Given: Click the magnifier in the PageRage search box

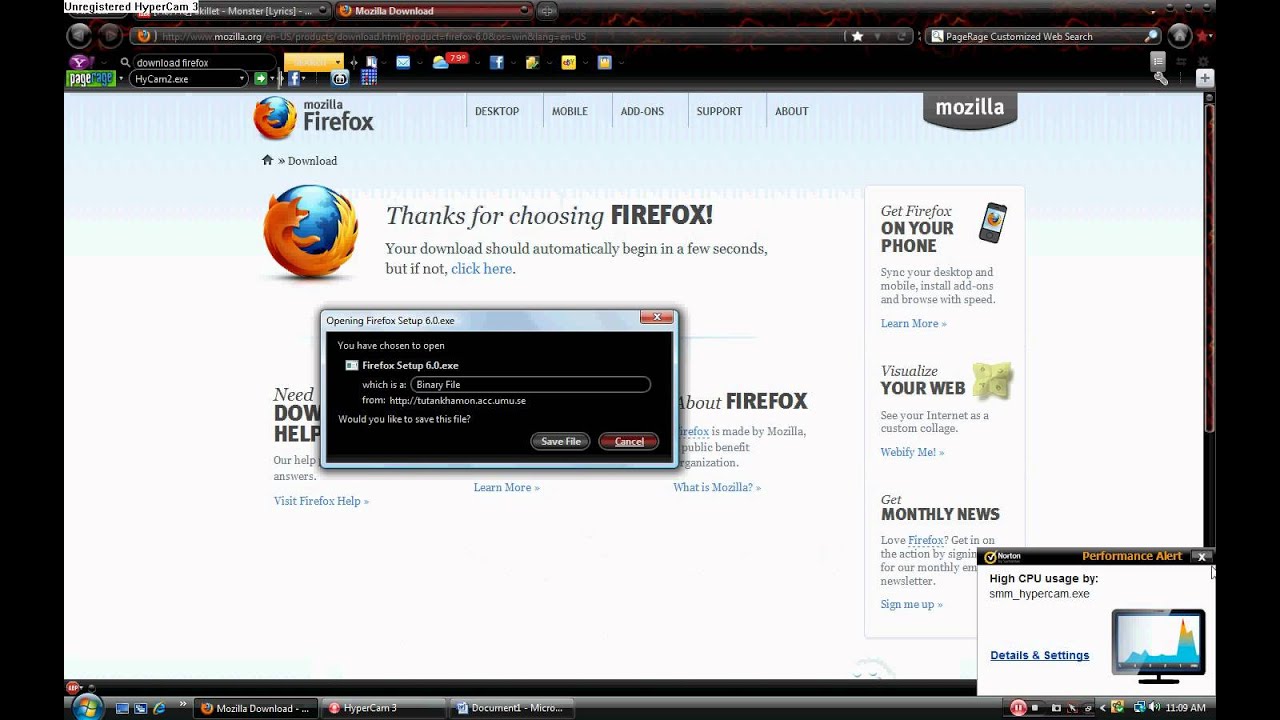Looking at the screenshot, I should [1151, 36].
